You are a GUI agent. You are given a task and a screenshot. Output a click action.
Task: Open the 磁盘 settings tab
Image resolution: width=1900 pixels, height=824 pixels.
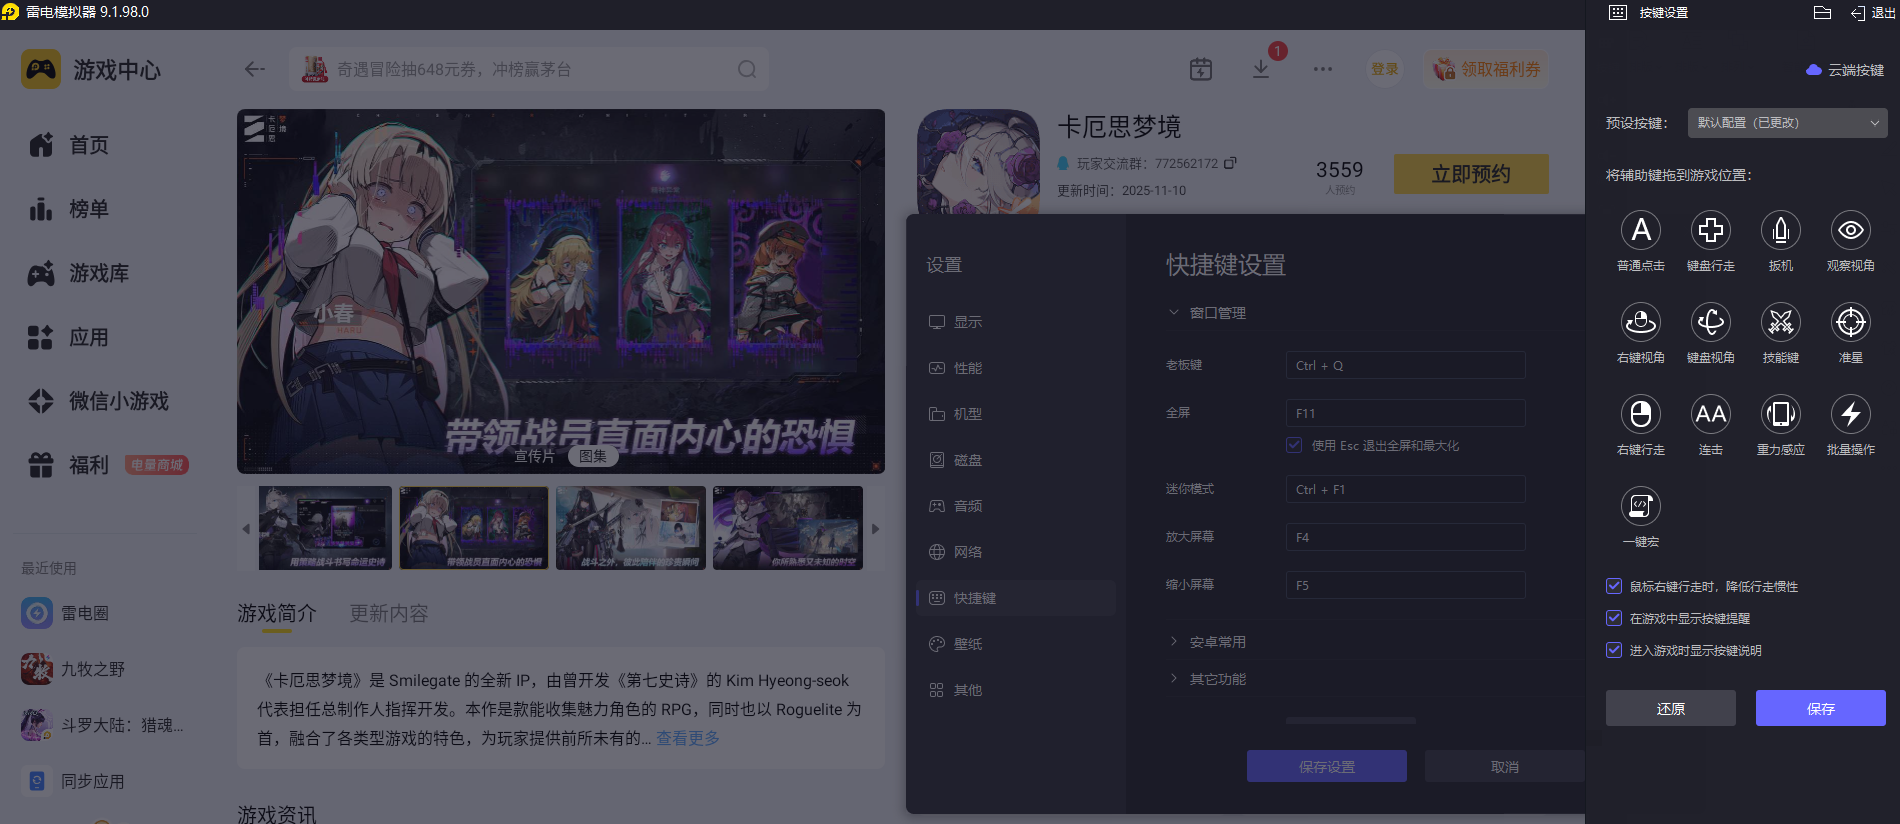tap(1016, 460)
